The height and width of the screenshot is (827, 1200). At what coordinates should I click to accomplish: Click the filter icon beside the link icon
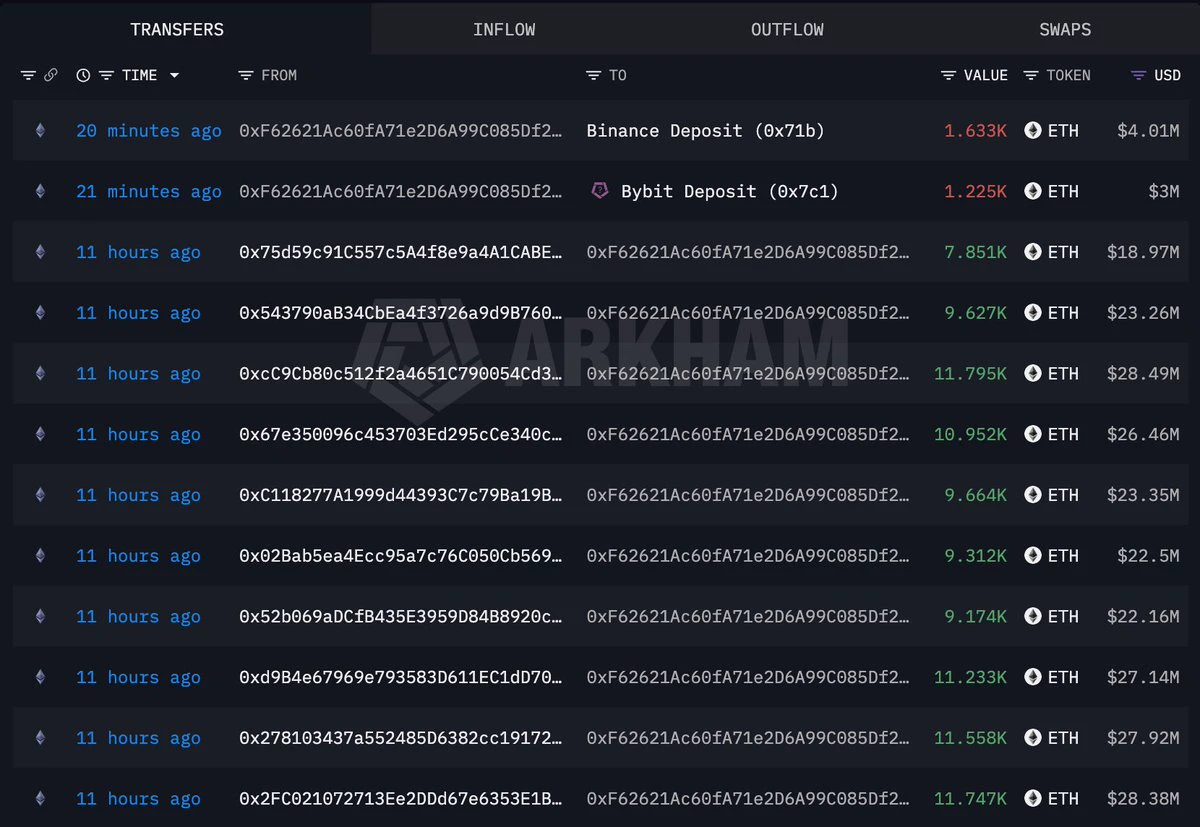tap(28, 75)
